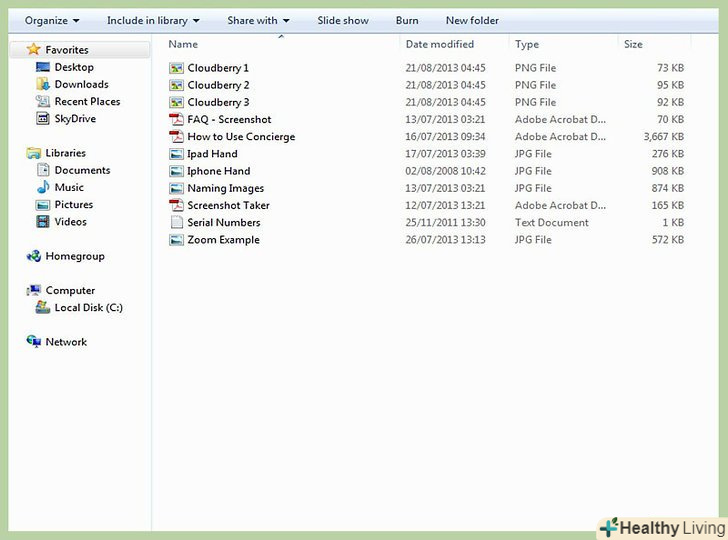Click the SkyDrive icon
Viewport: 728px width, 540px height.
43,118
